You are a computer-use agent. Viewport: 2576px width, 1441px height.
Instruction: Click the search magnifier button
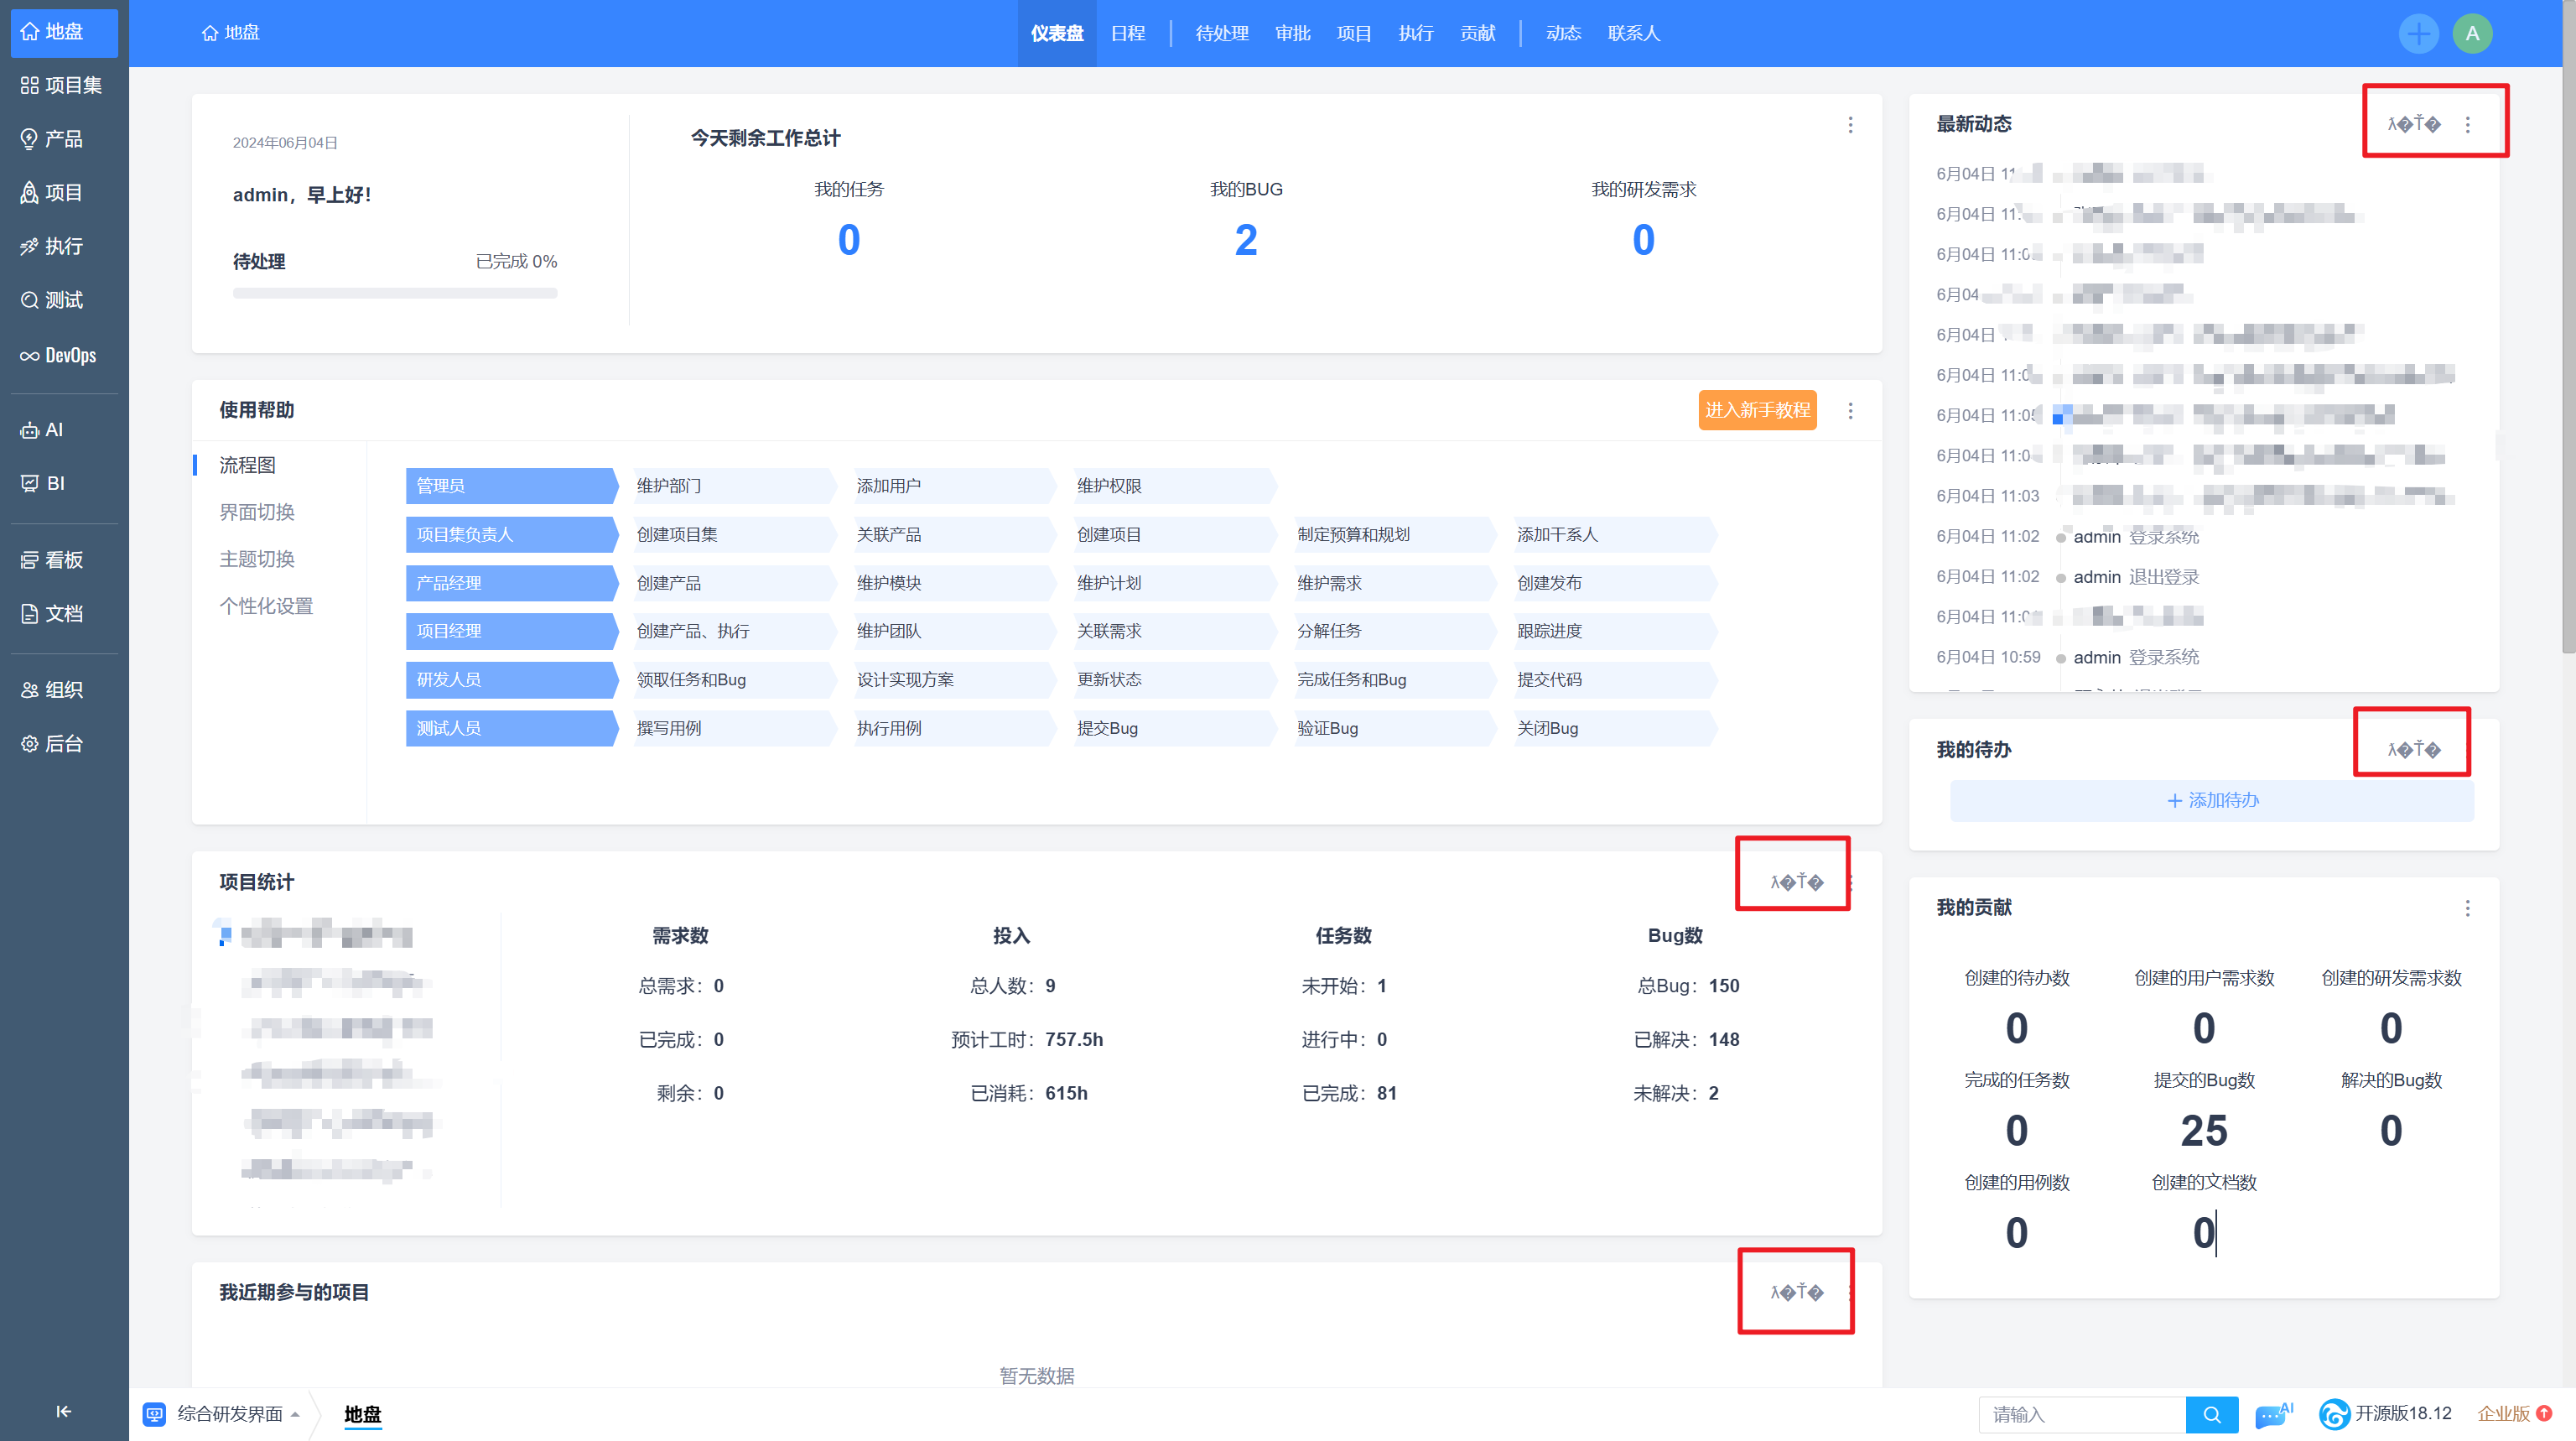[x=2211, y=1414]
